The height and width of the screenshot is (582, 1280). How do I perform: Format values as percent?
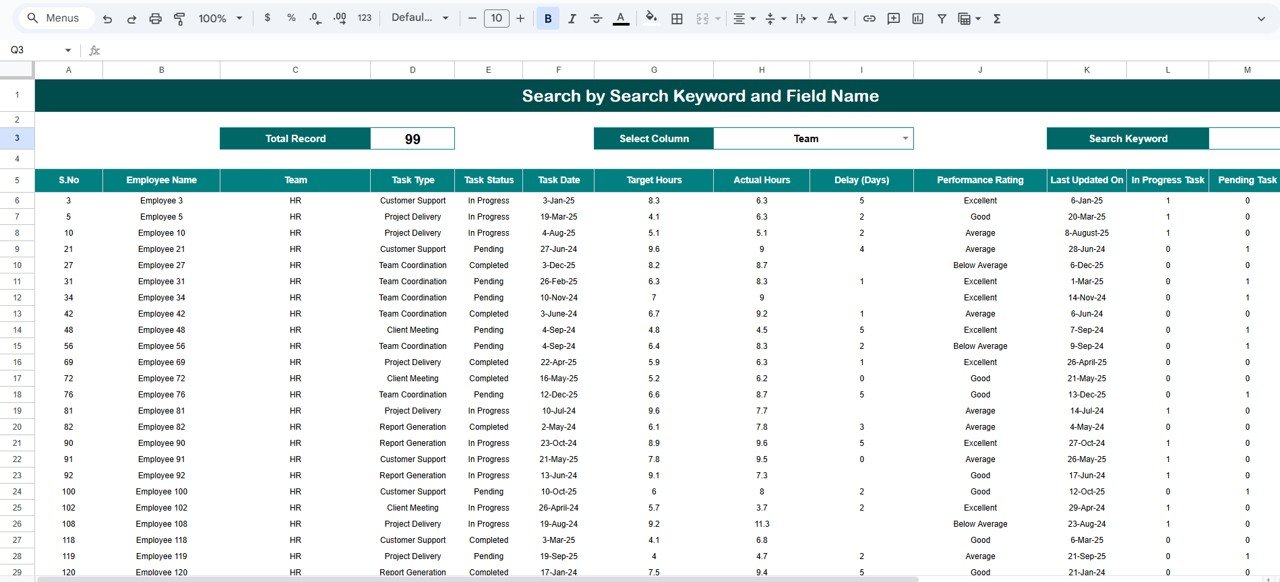click(x=290, y=18)
